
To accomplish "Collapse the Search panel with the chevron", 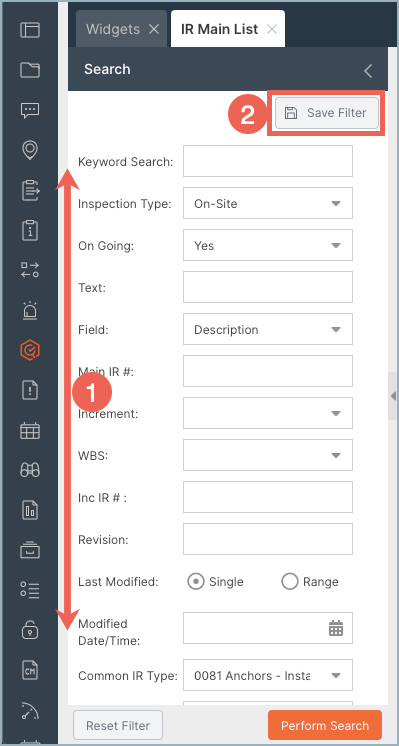I will (368, 70).
